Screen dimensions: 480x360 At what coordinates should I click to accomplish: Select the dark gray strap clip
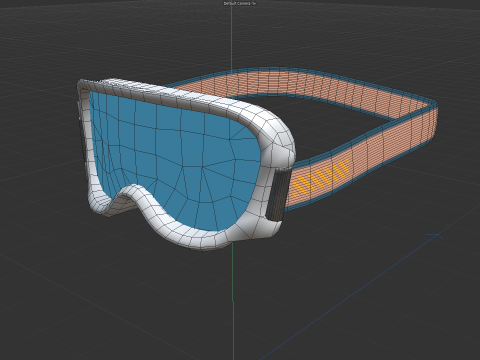click(x=278, y=194)
